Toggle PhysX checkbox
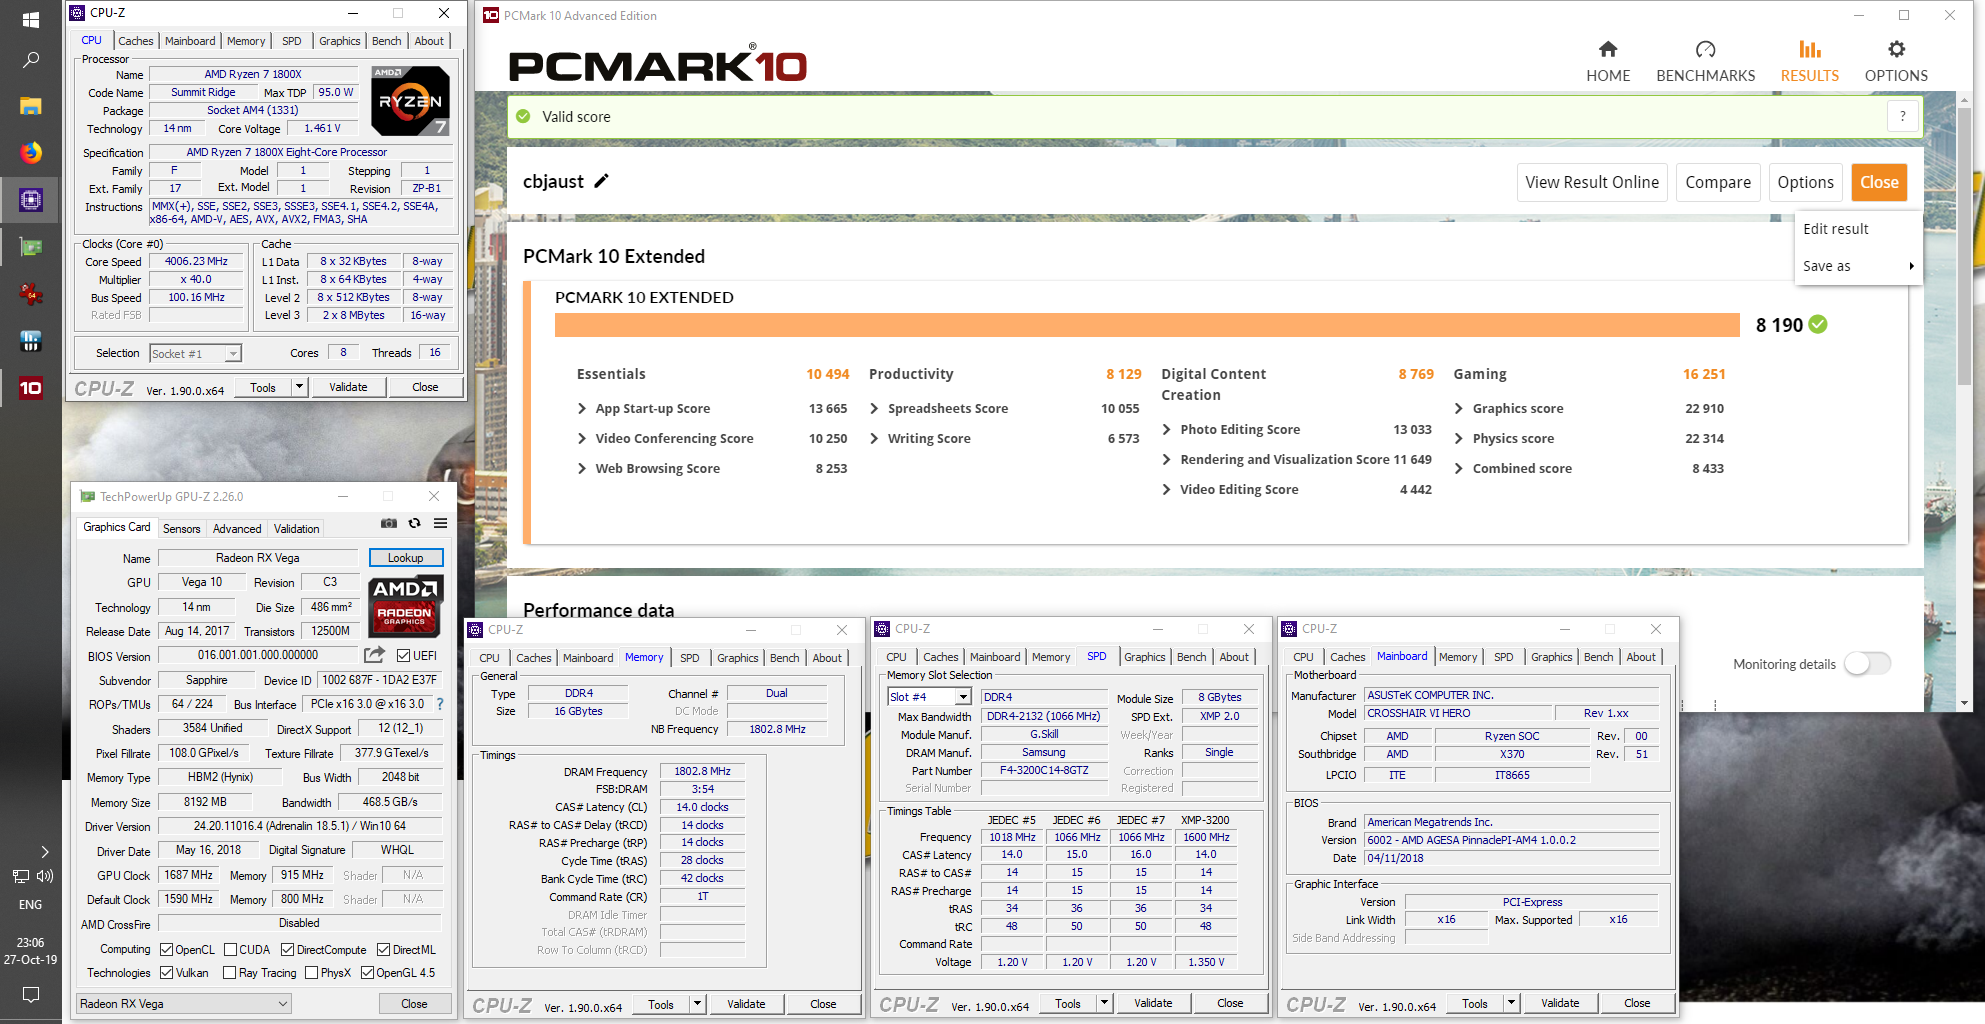 coord(311,973)
